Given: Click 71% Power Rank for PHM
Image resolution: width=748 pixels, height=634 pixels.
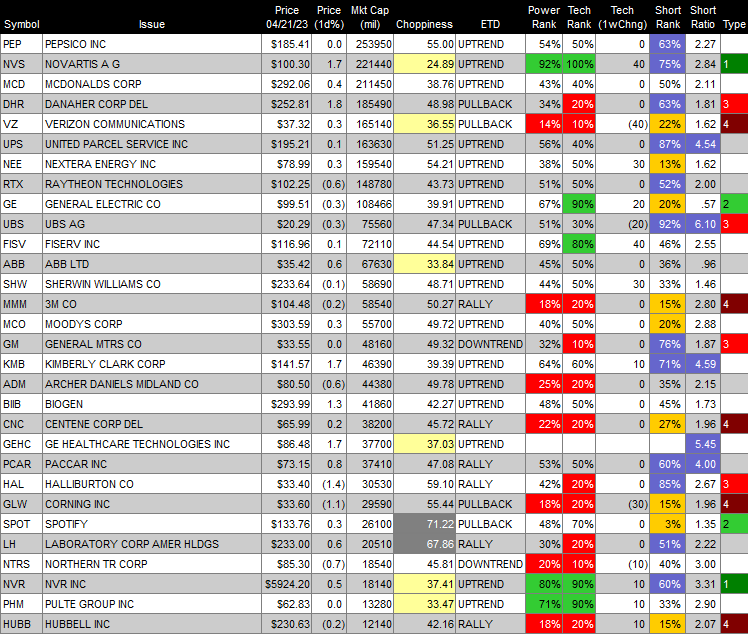Looking at the screenshot, I should [544, 605].
